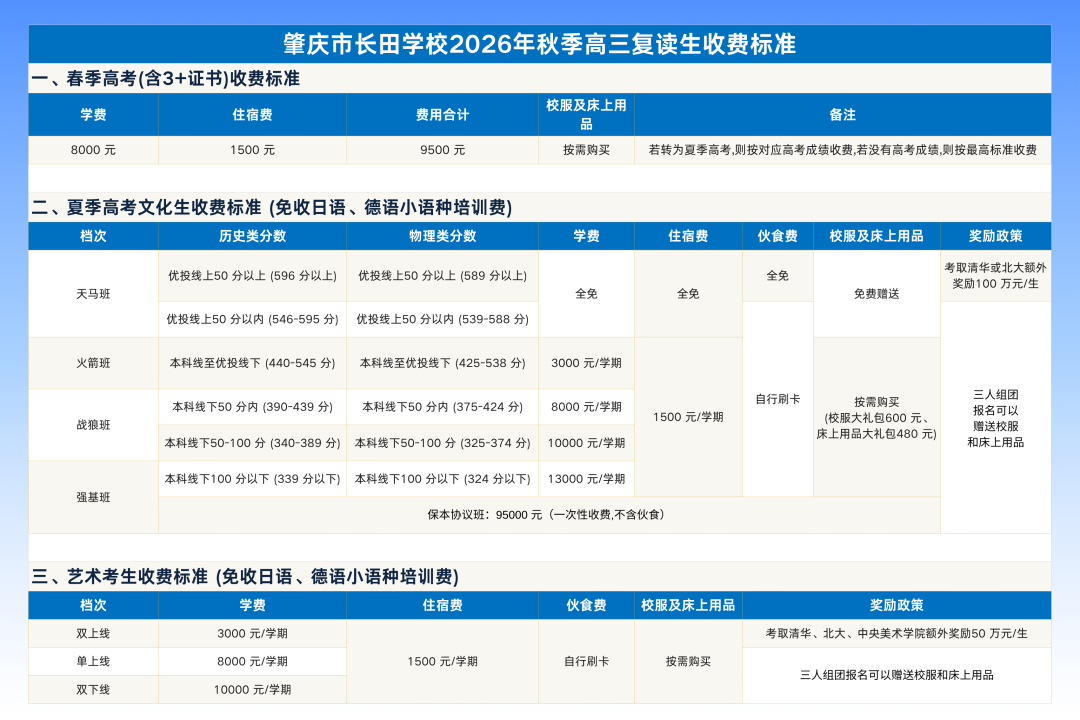Screen dimensions: 1080x720
Task: Click the 10000 元/学期 cell in culture table
Action: click(x=586, y=443)
